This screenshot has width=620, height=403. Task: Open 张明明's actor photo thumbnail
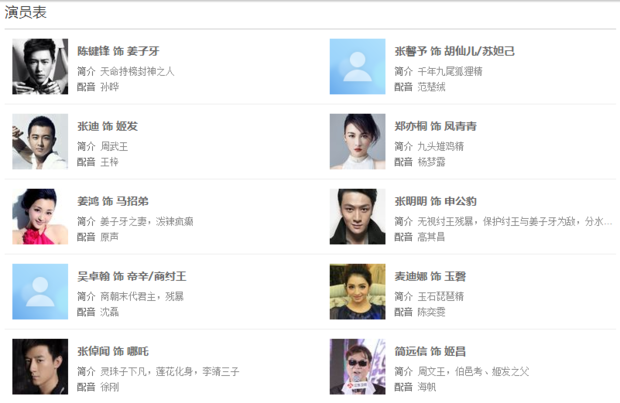[357, 216]
